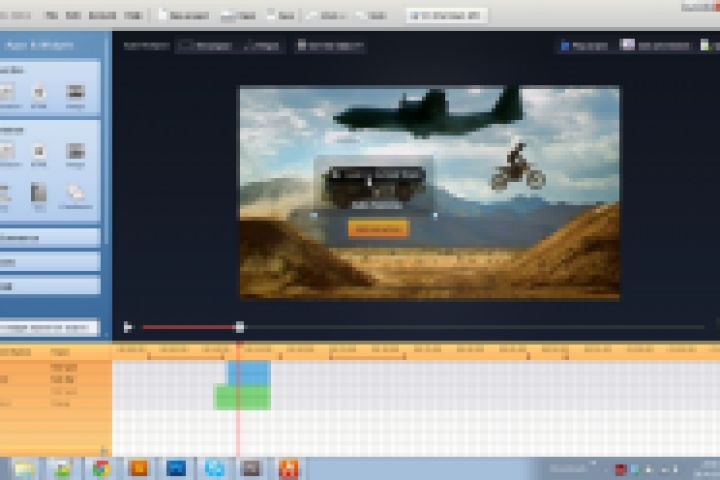This screenshot has height=480, width=720.
Task: Click the canvas toolbar button with the film-strip icon
Action: pyautogui.click(x=330, y=45)
